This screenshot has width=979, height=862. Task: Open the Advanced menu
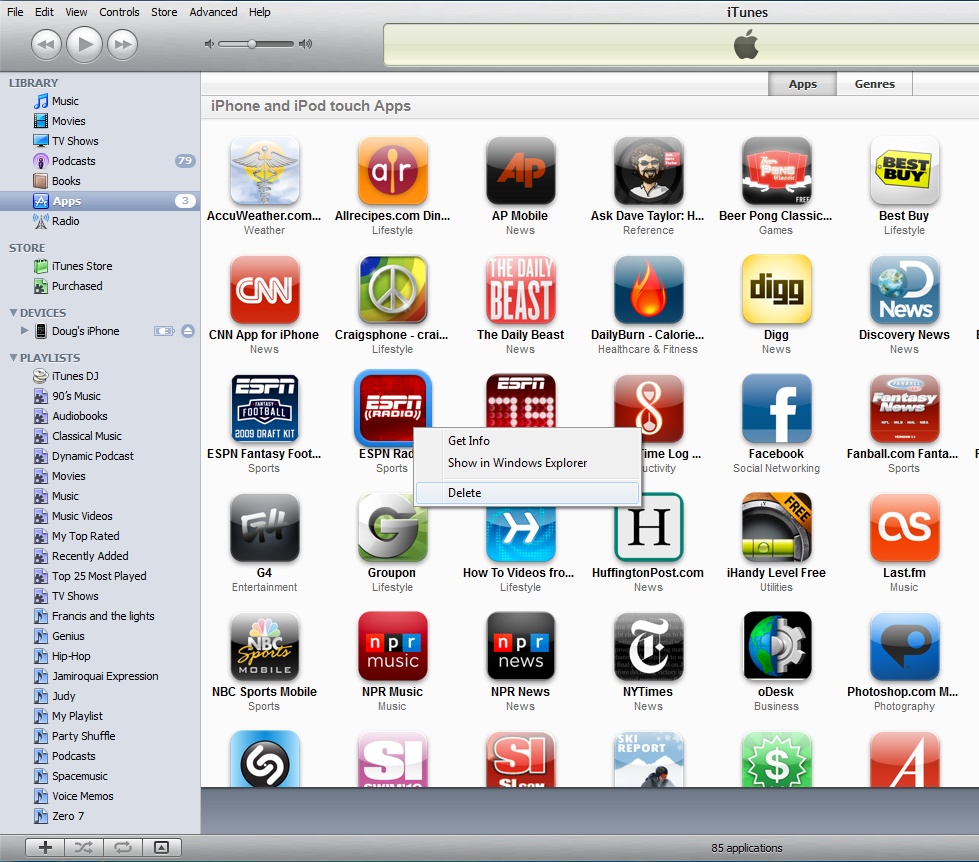tap(214, 12)
